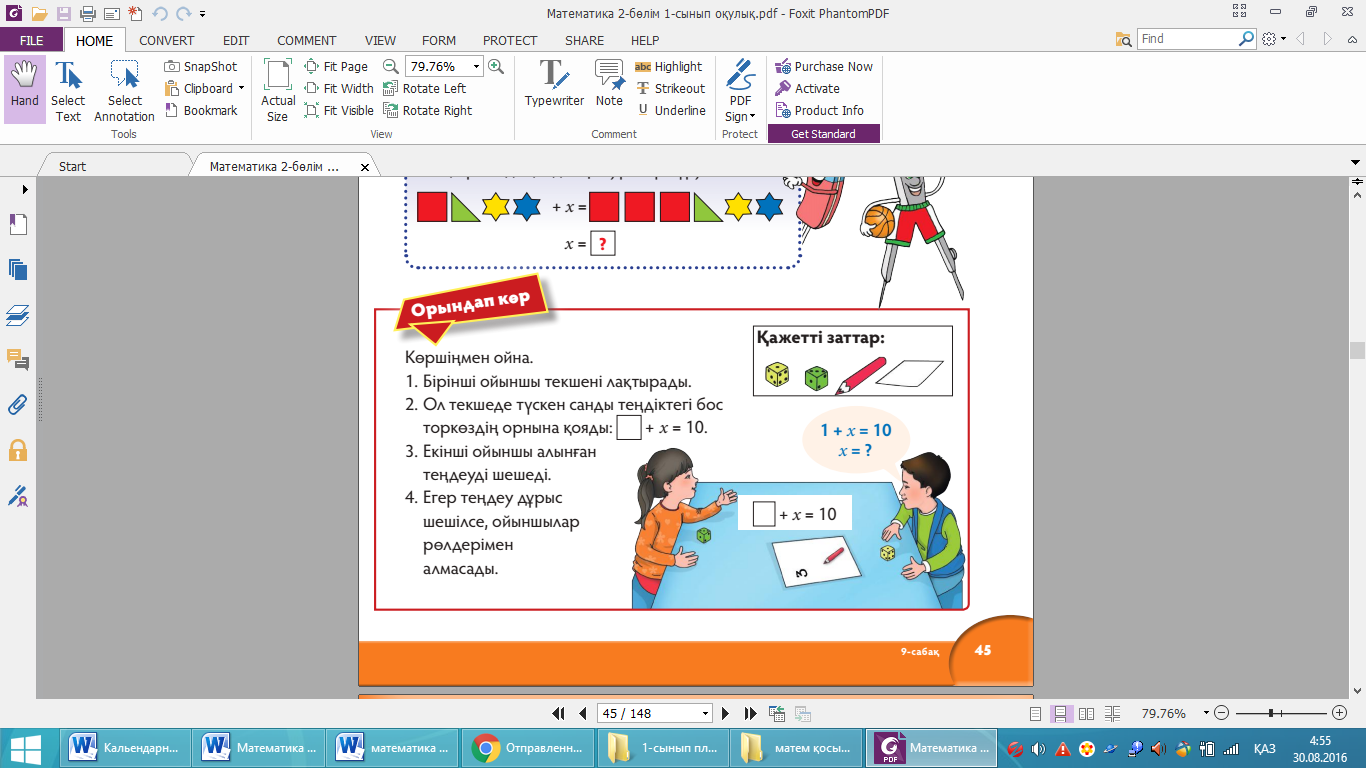
Task: Expand the Clipboard dropdown arrow
Action: point(241,89)
